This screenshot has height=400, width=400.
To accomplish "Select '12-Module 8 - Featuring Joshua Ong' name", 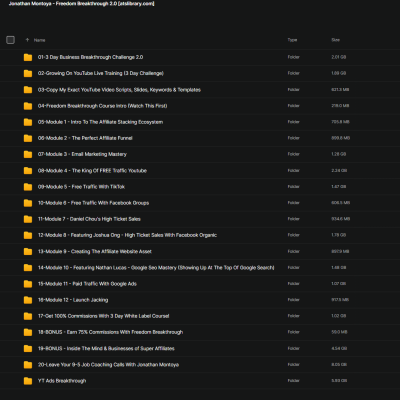I will click(127, 235).
